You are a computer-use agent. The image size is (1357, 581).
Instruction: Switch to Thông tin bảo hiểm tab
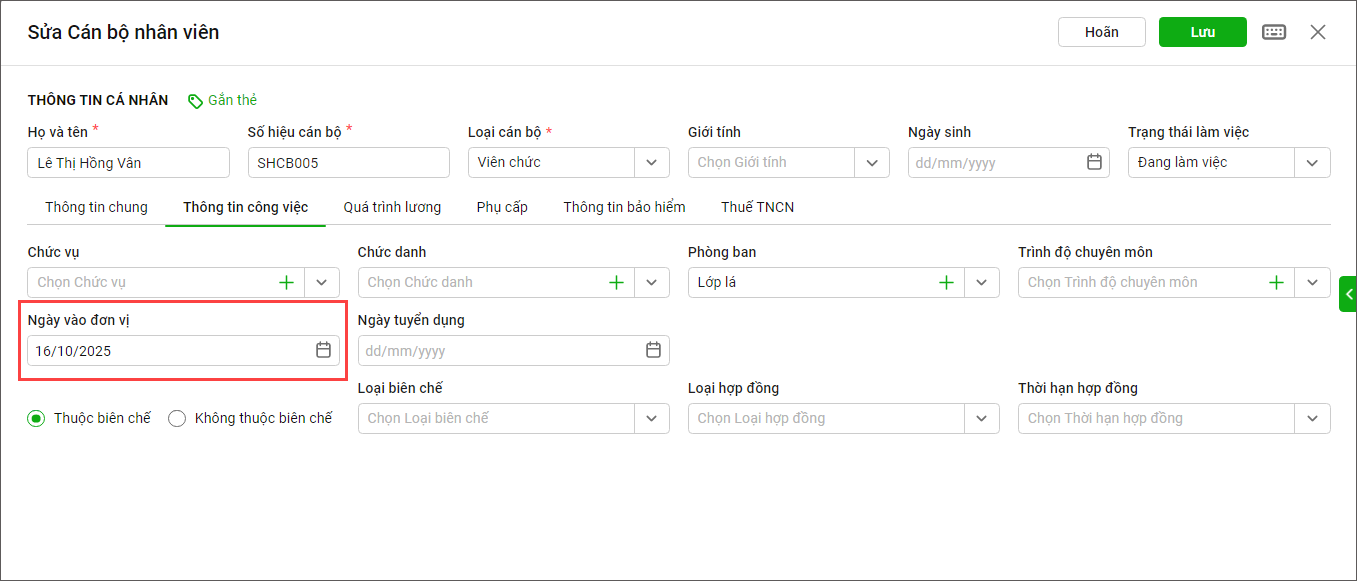click(x=624, y=207)
